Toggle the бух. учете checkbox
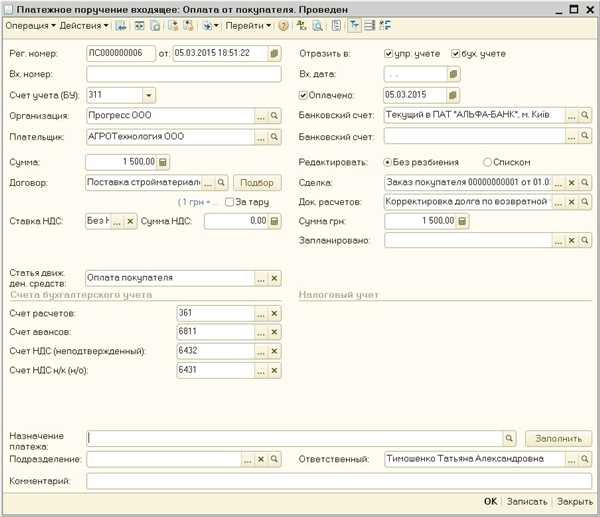Screen dimensions: 600x517 455,54
